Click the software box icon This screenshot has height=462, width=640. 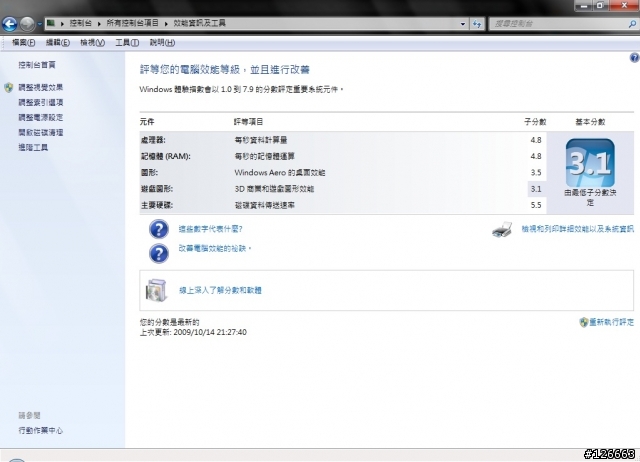[x=156, y=291]
